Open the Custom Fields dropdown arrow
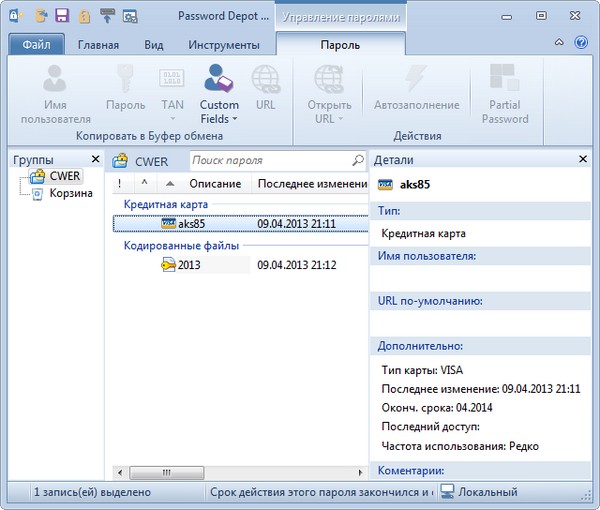 coord(234,119)
